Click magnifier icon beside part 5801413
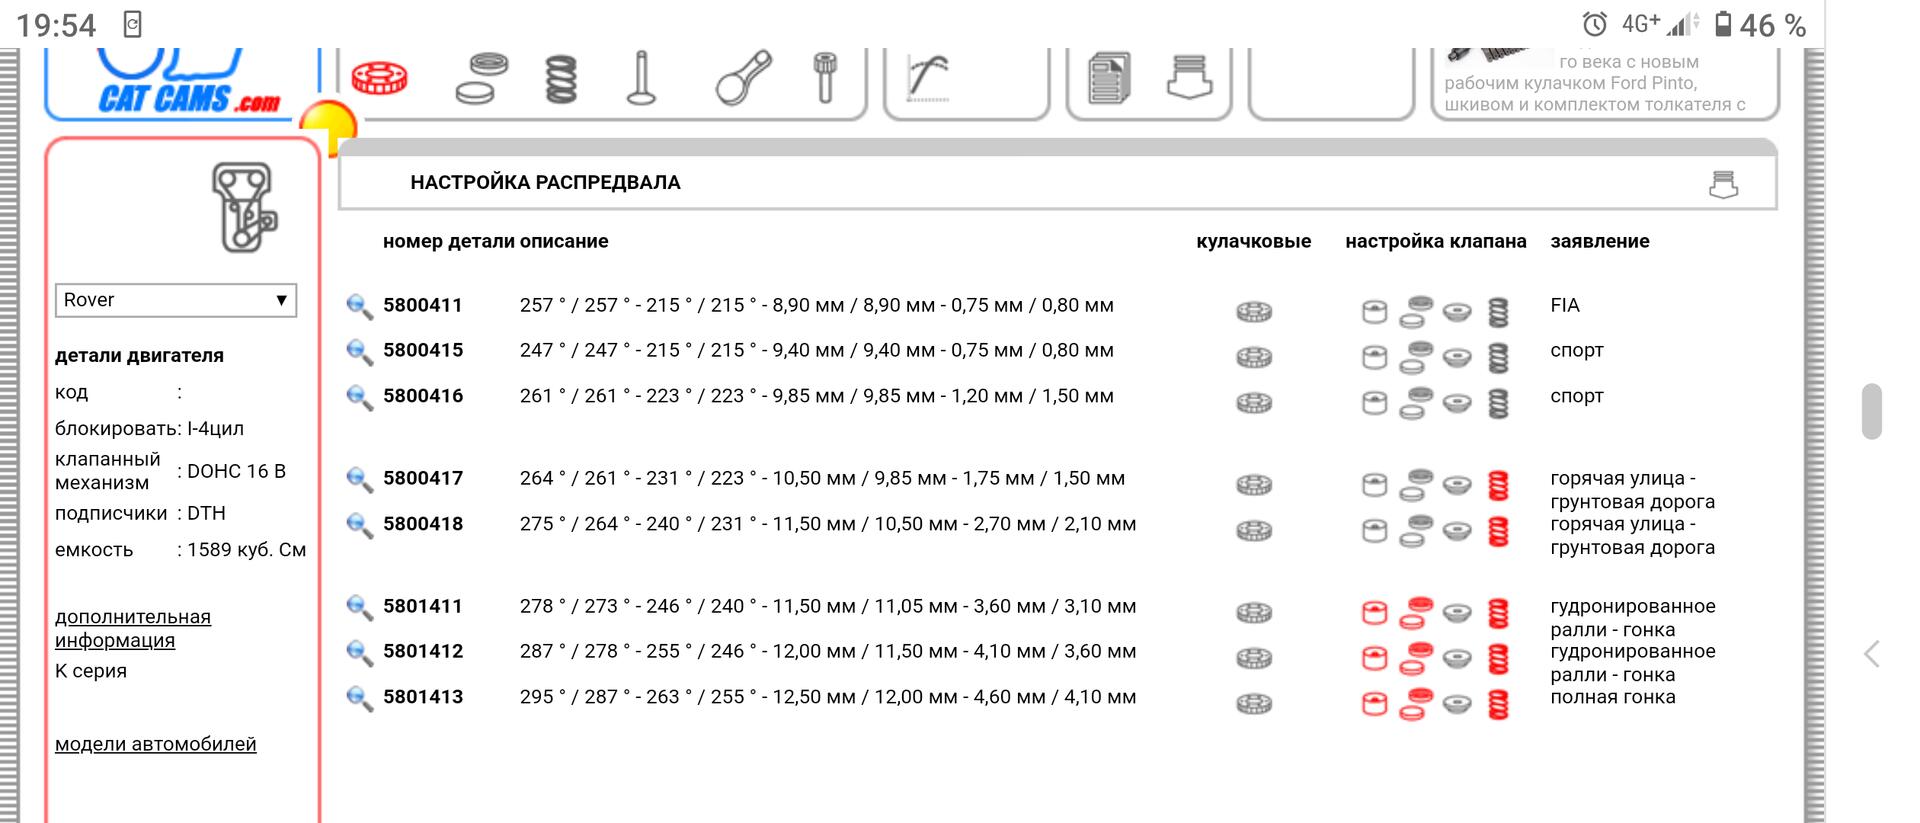This screenshot has width=1920, height=823. (359, 698)
